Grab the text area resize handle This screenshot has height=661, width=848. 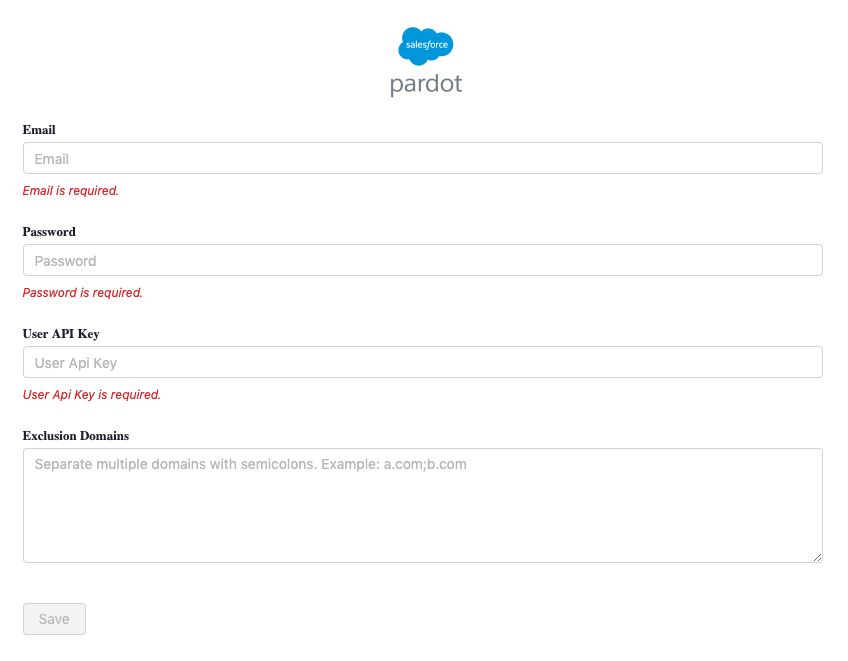coord(817,557)
